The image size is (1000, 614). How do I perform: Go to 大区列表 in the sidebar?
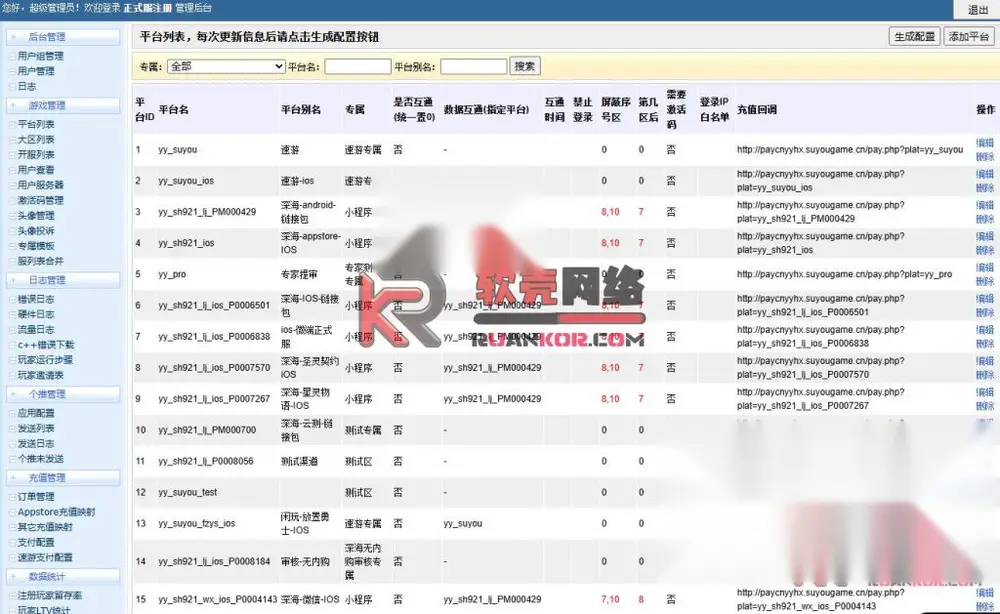pyautogui.click(x=36, y=140)
